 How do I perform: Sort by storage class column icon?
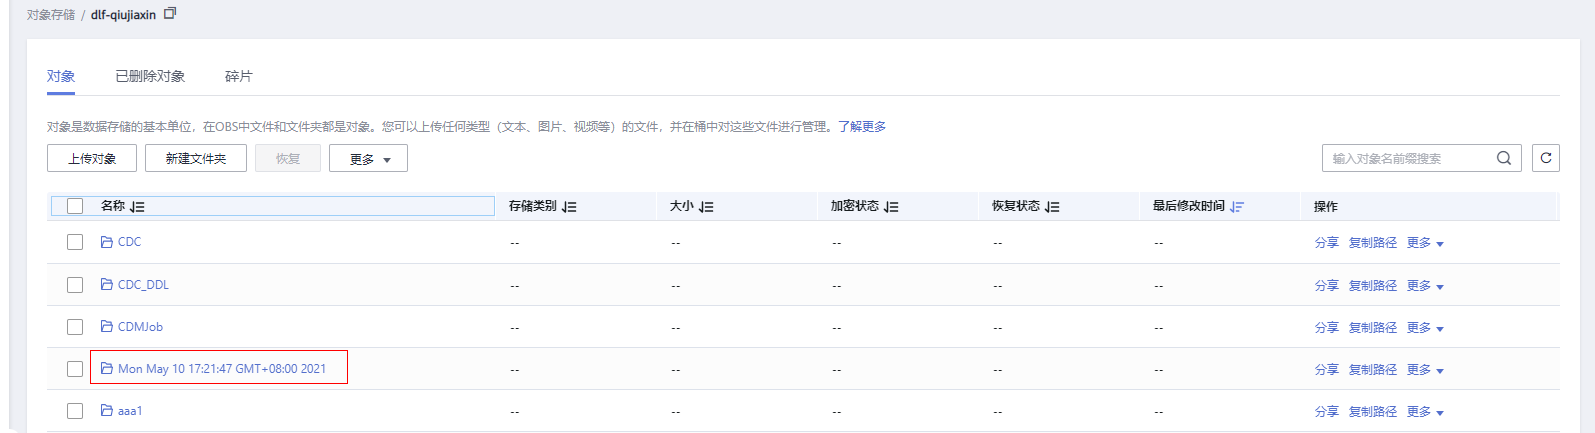(x=569, y=207)
